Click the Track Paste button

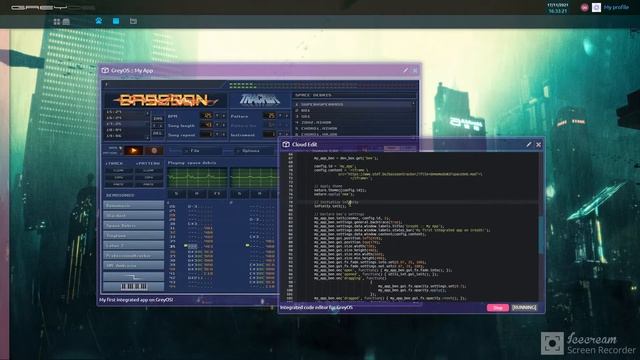[x=119, y=184]
